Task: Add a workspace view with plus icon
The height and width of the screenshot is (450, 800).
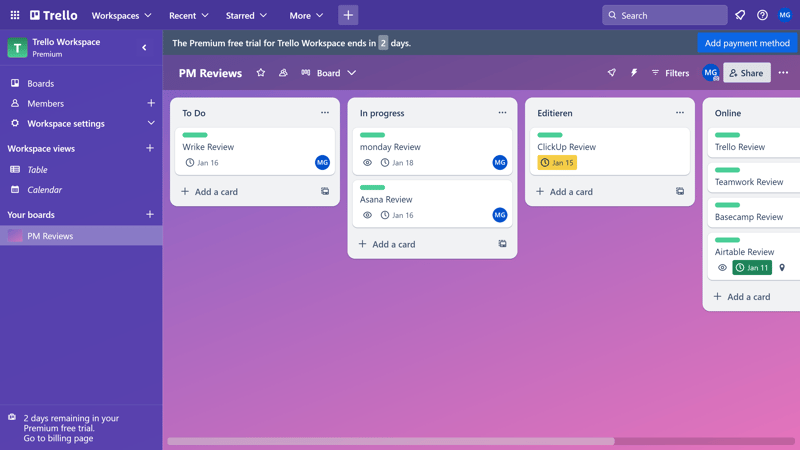Action: coord(150,148)
